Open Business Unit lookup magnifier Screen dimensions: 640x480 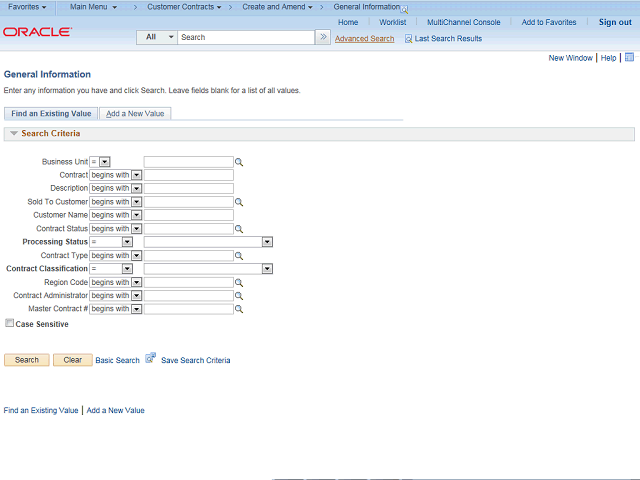point(239,162)
